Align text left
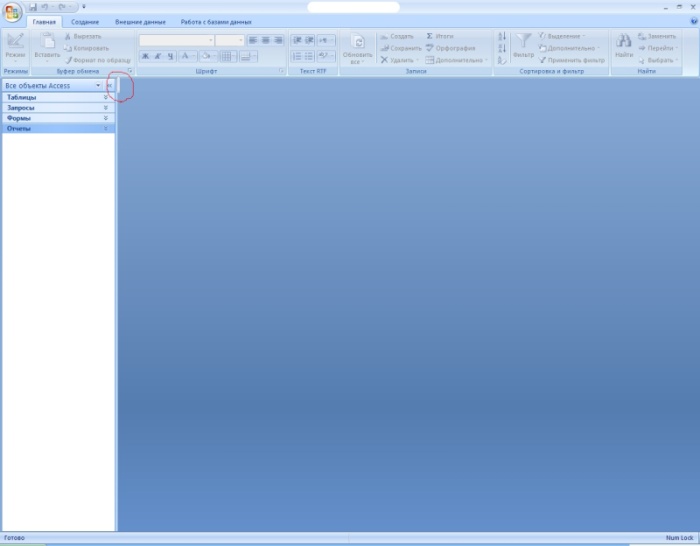The width and height of the screenshot is (700, 546). pos(253,40)
